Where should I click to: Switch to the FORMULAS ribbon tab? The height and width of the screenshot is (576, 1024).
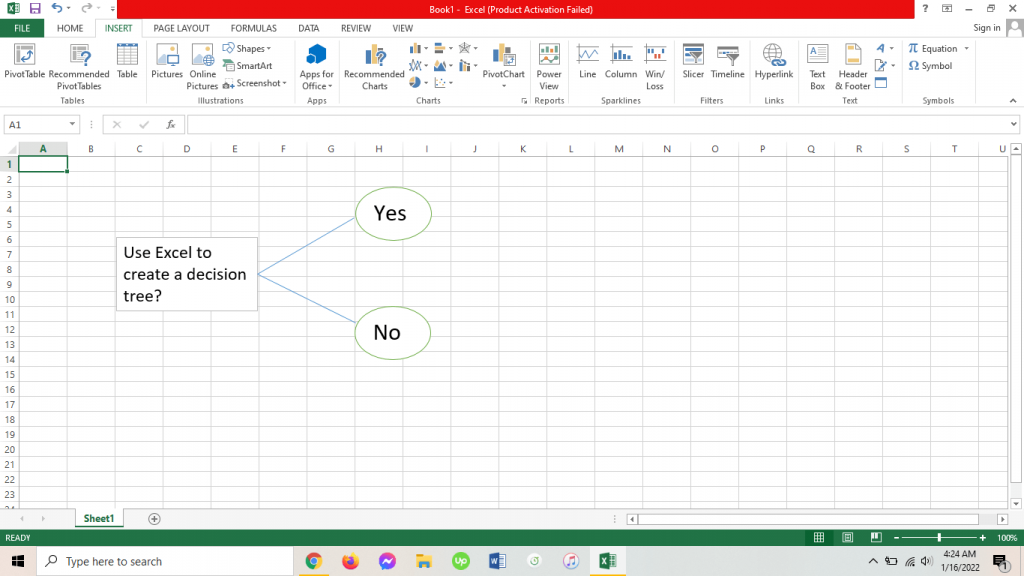coord(253,28)
